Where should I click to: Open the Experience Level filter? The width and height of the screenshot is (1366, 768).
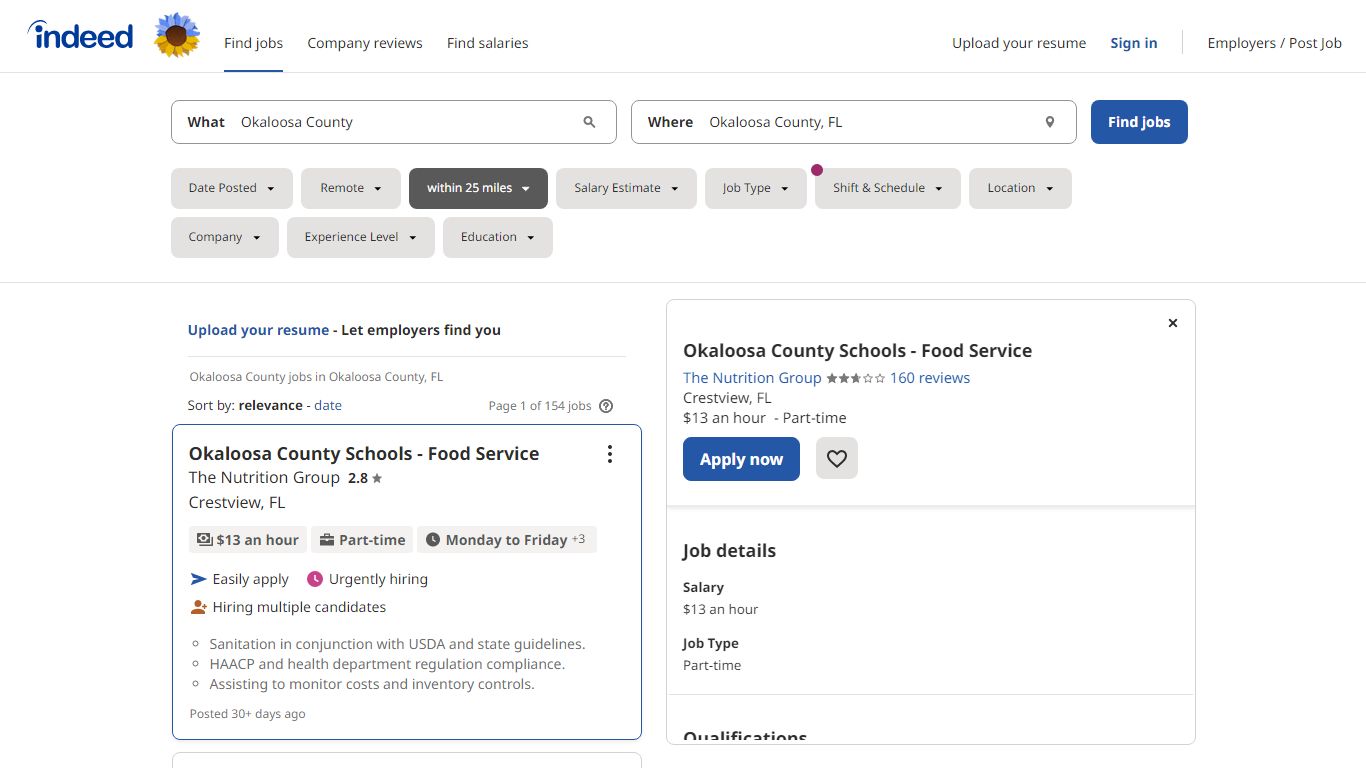(x=361, y=237)
